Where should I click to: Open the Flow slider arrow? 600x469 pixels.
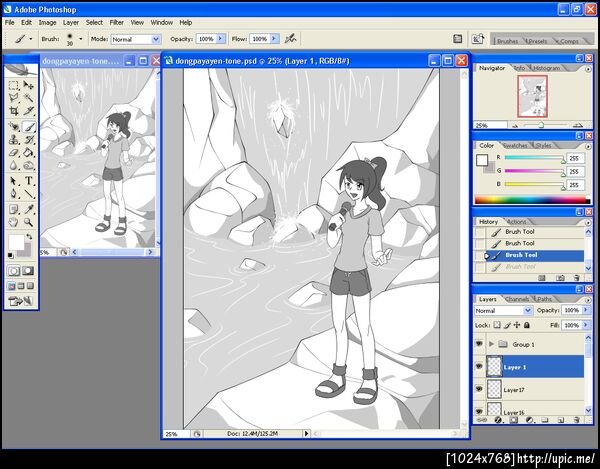pyautogui.click(x=274, y=39)
